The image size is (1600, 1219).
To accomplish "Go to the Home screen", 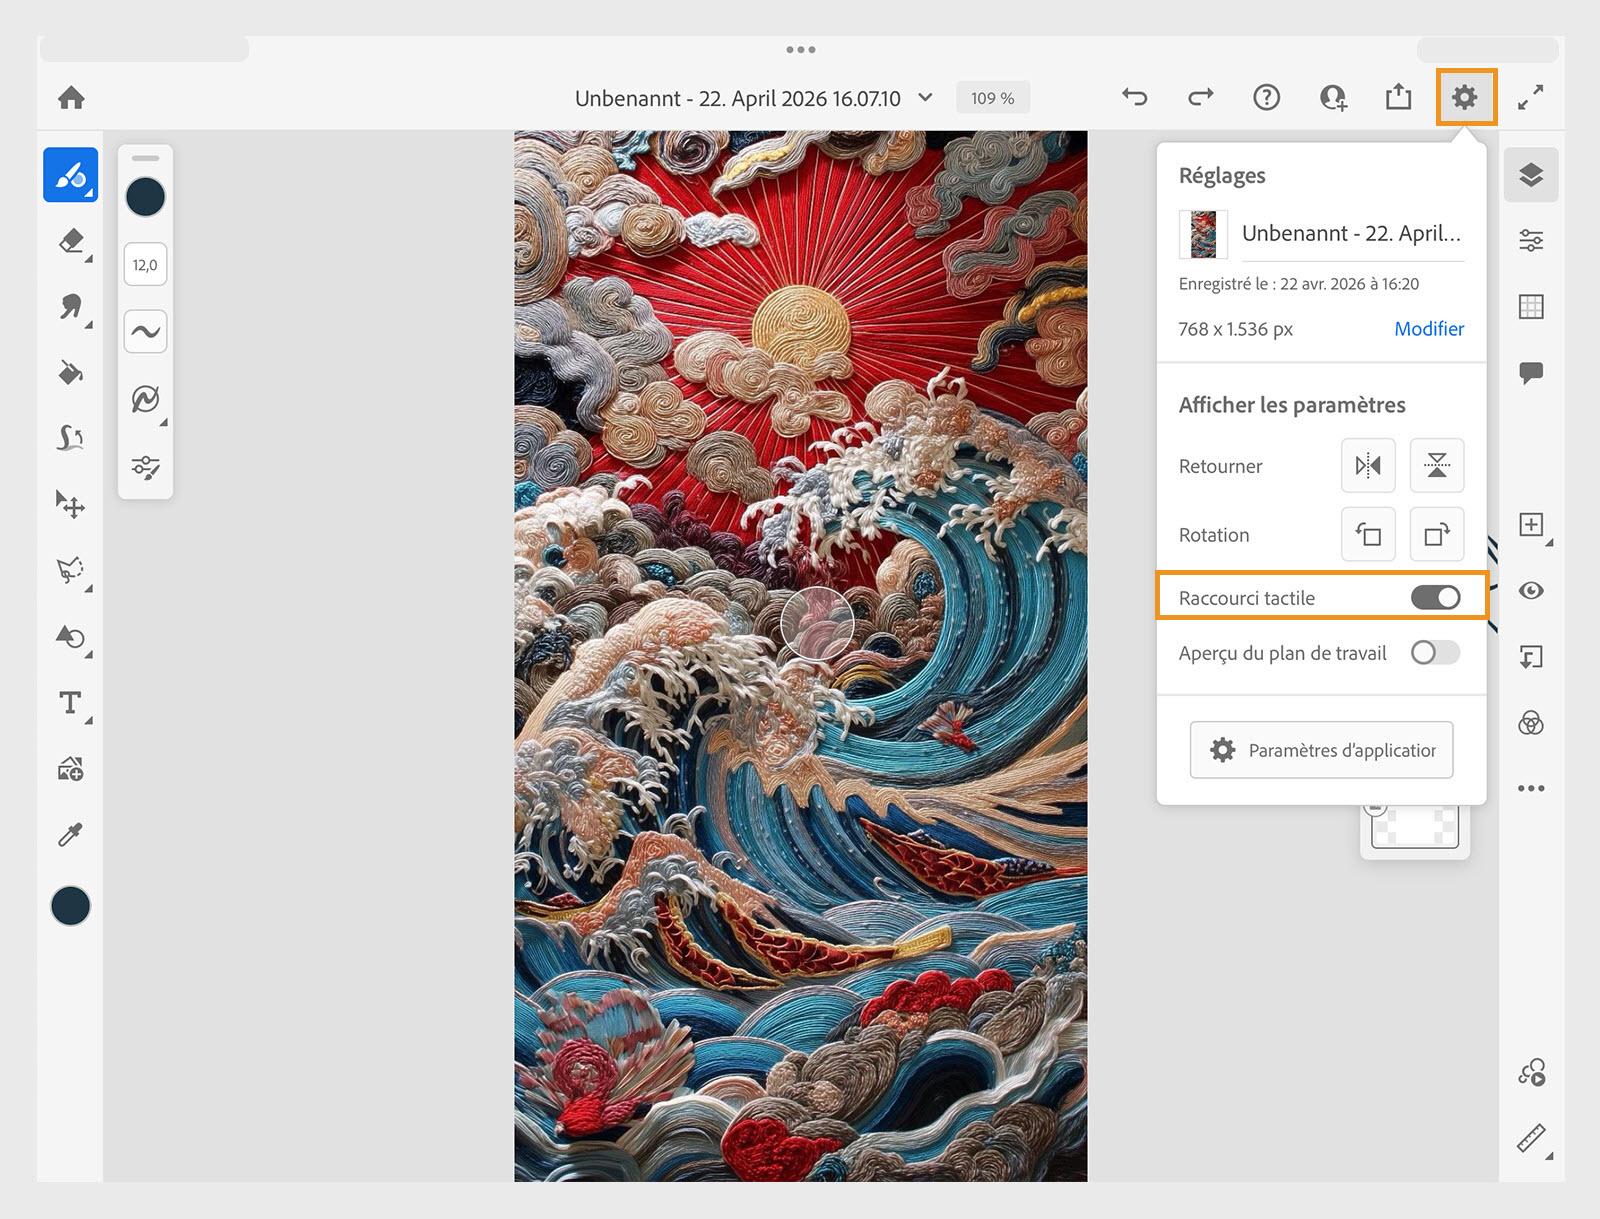I will (x=71, y=97).
